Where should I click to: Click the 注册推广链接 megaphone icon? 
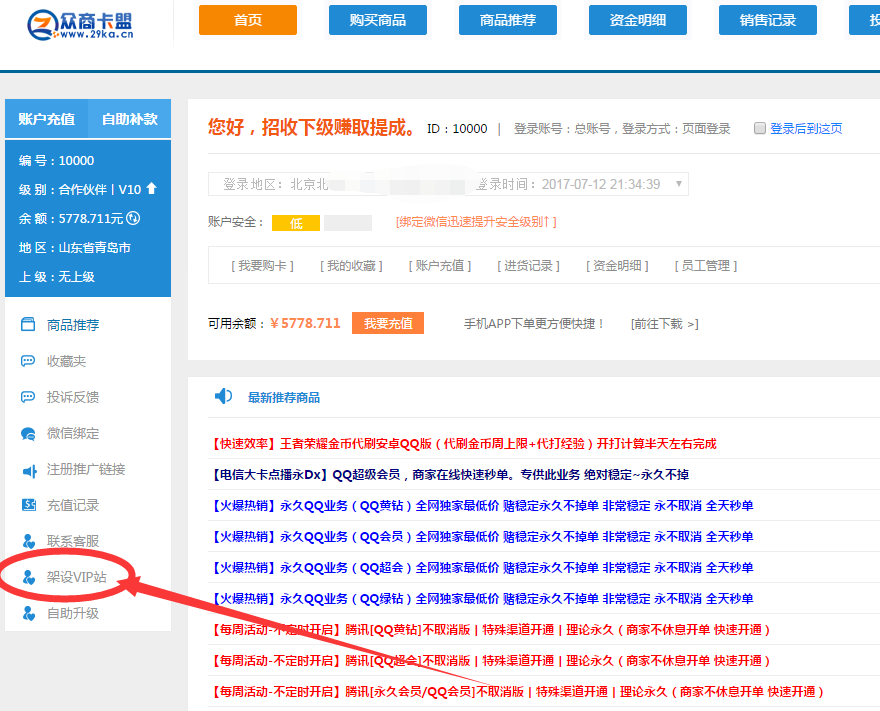pyautogui.click(x=29, y=470)
